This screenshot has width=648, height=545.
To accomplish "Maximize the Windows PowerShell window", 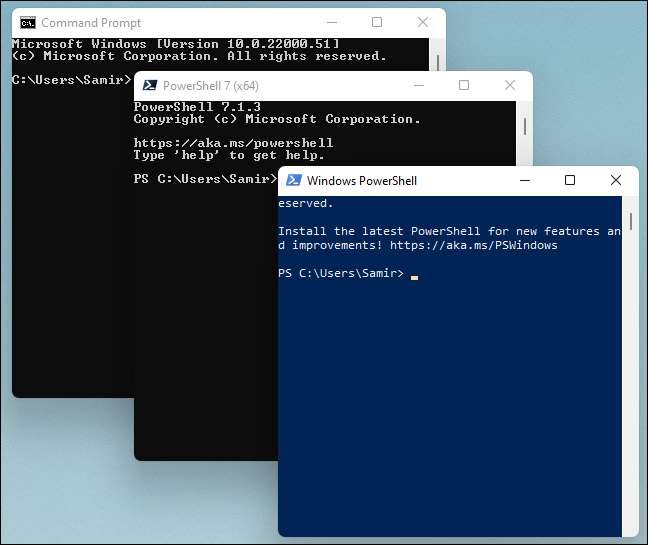I will [570, 180].
